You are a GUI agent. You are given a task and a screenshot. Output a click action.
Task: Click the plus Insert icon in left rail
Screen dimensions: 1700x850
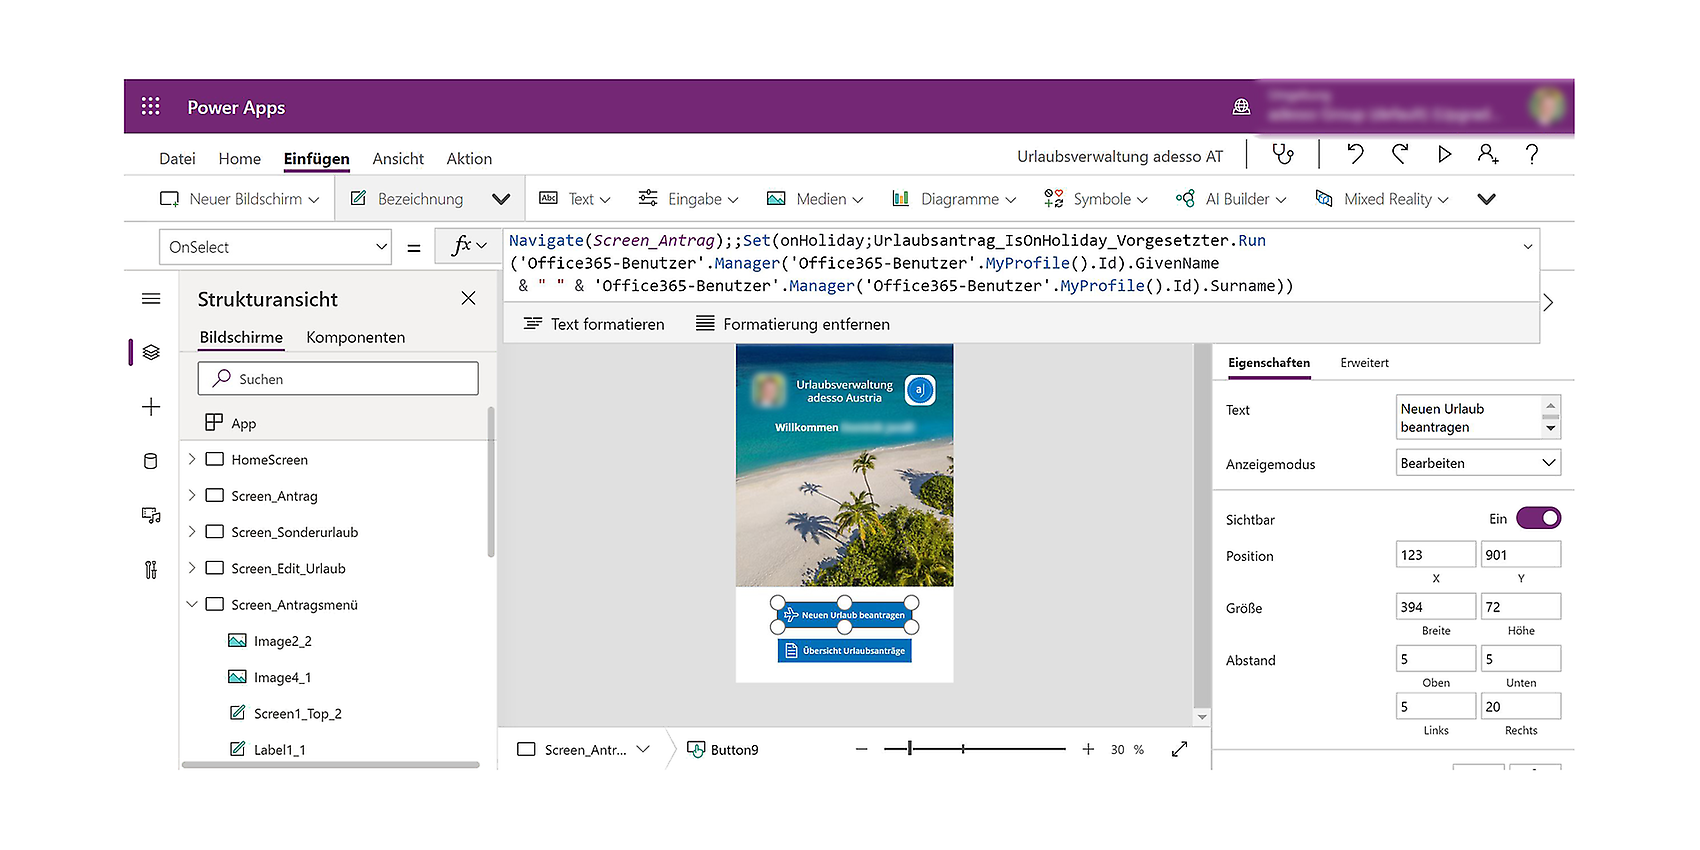click(x=151, y=407)
